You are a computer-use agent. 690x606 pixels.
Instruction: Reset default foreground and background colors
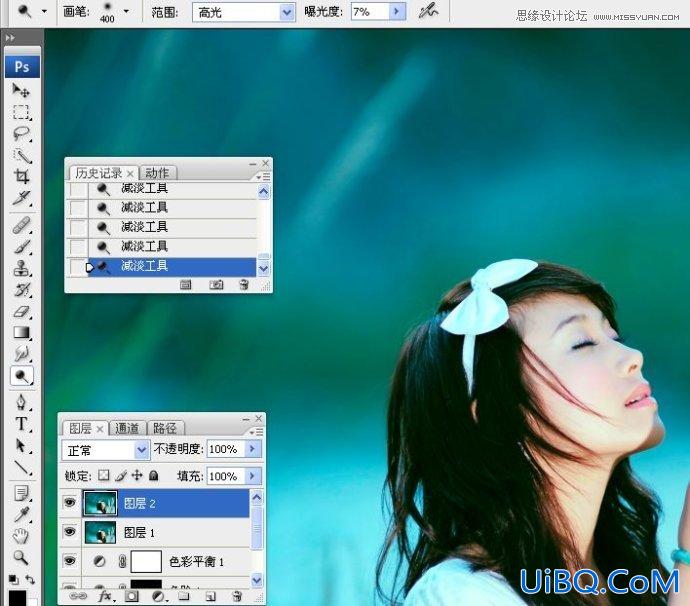13,579
